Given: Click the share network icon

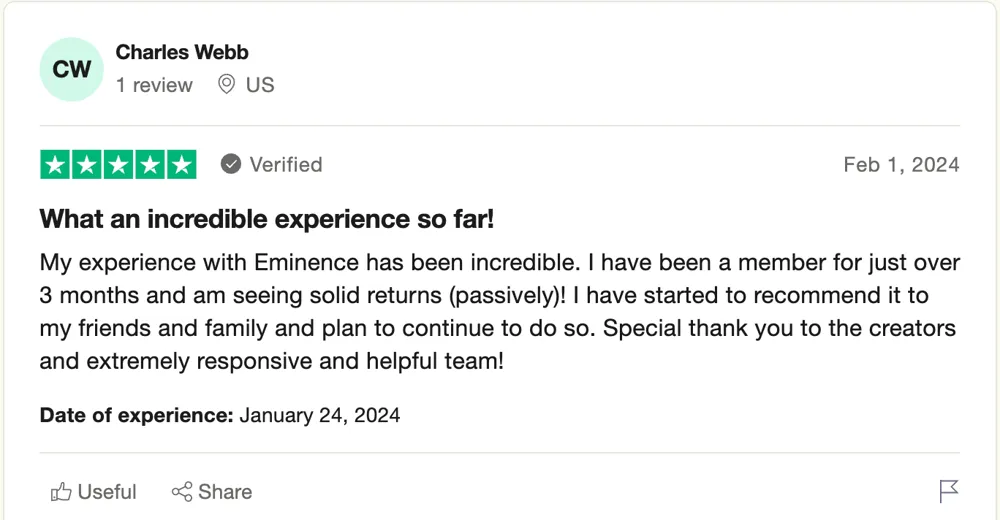Looking at the screenshot, I should 182,492.
